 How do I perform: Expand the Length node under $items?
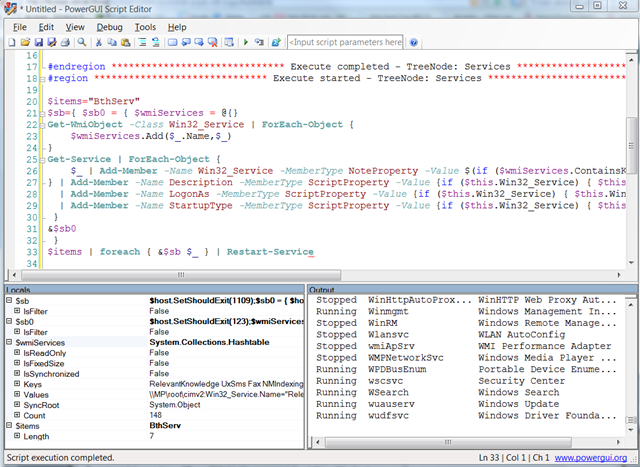pyautogui.click(x=17, y=436)
